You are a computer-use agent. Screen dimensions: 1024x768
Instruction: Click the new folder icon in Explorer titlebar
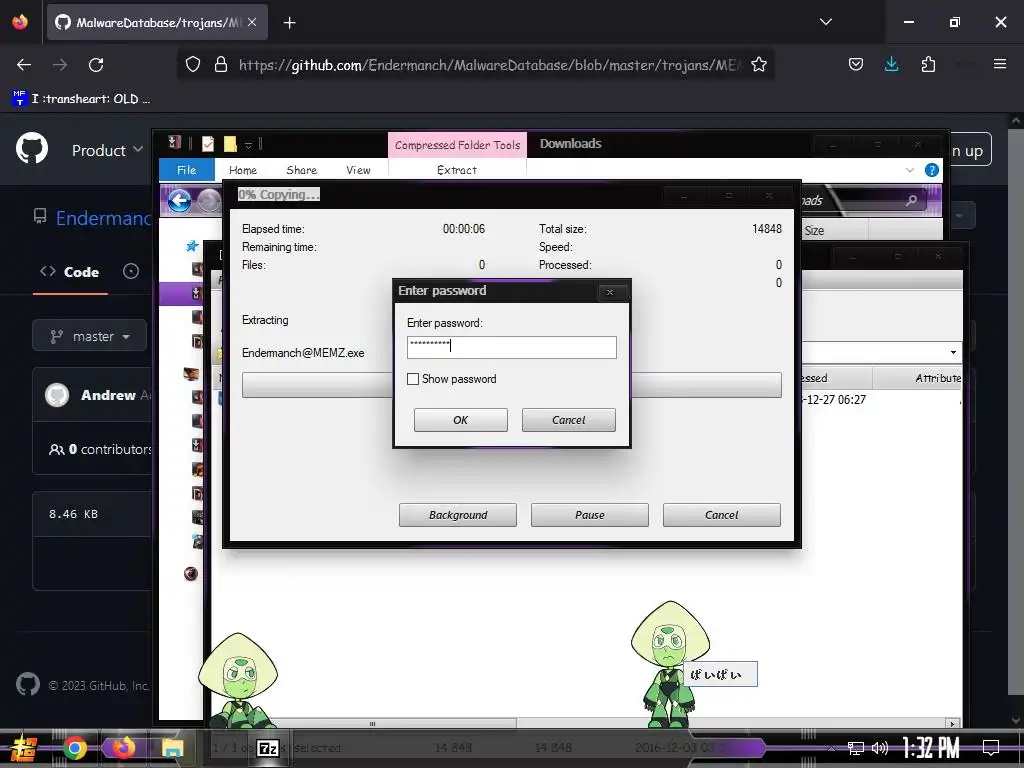(230, 144)
